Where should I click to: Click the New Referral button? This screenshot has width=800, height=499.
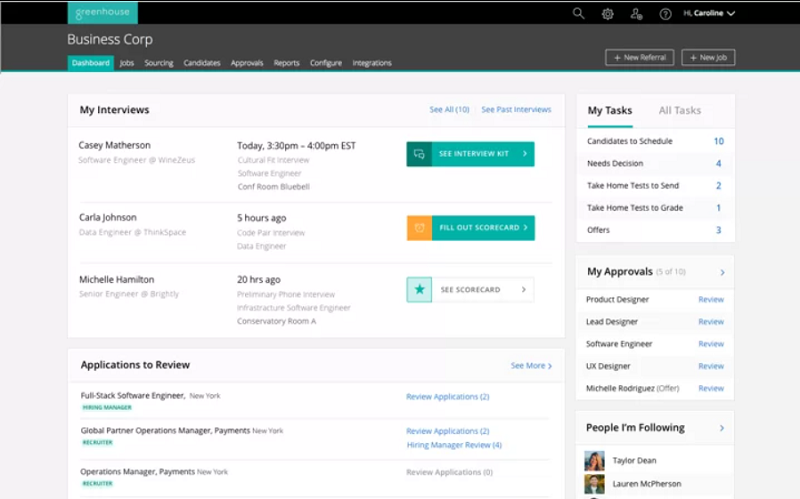tap(640, 58)
